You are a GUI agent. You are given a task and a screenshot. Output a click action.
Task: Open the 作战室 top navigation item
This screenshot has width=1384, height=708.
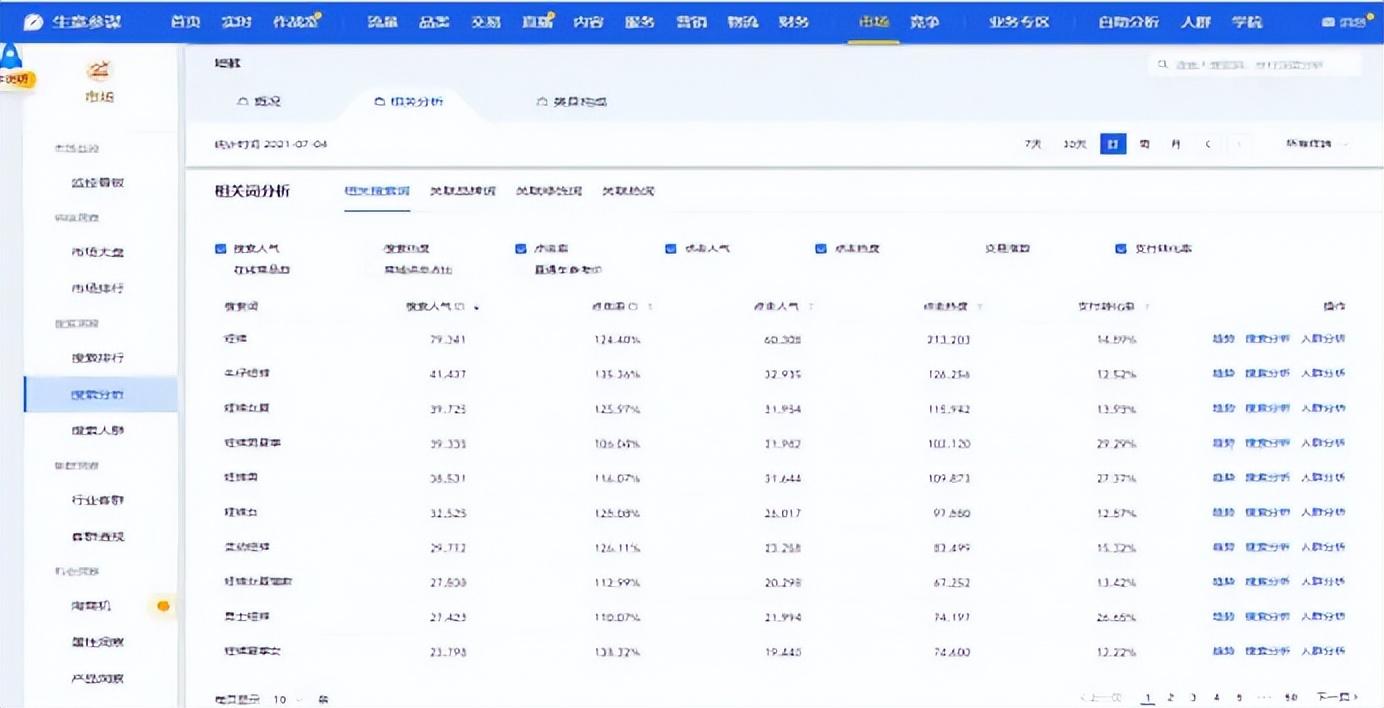click(x=295, y=22)
